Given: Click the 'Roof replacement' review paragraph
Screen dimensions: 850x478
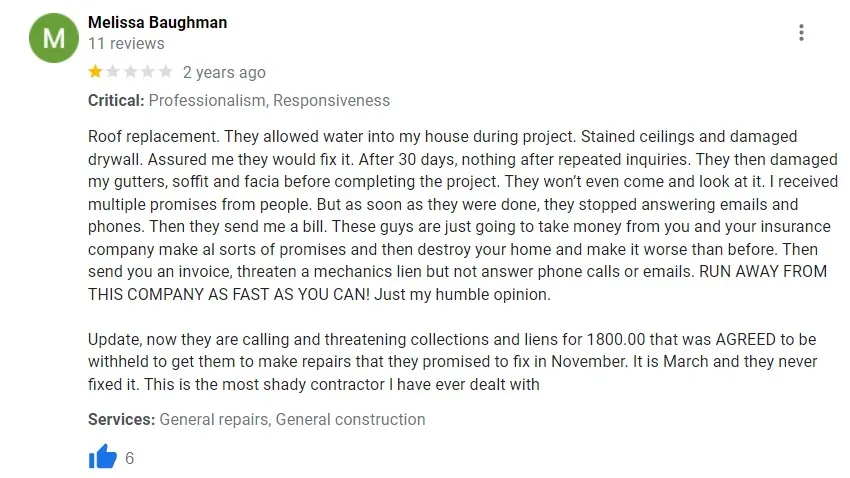Looking at the screenshot, I should 463,215.
